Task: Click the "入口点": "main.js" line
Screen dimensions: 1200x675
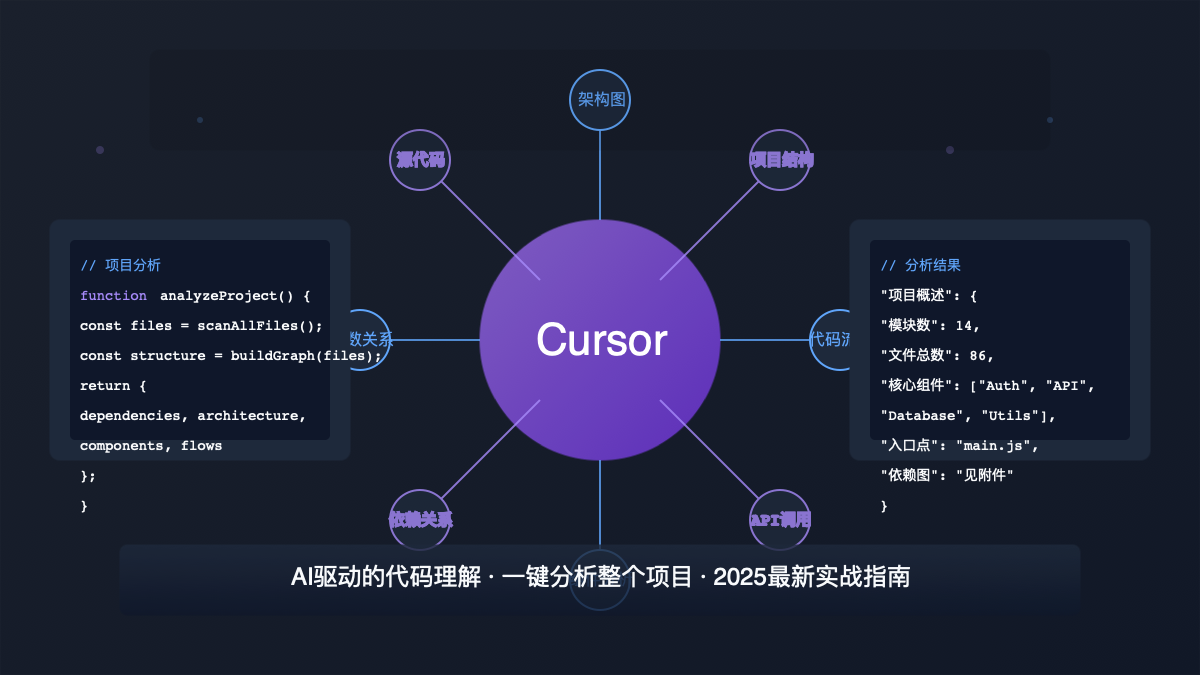Action: click(959, 446)
